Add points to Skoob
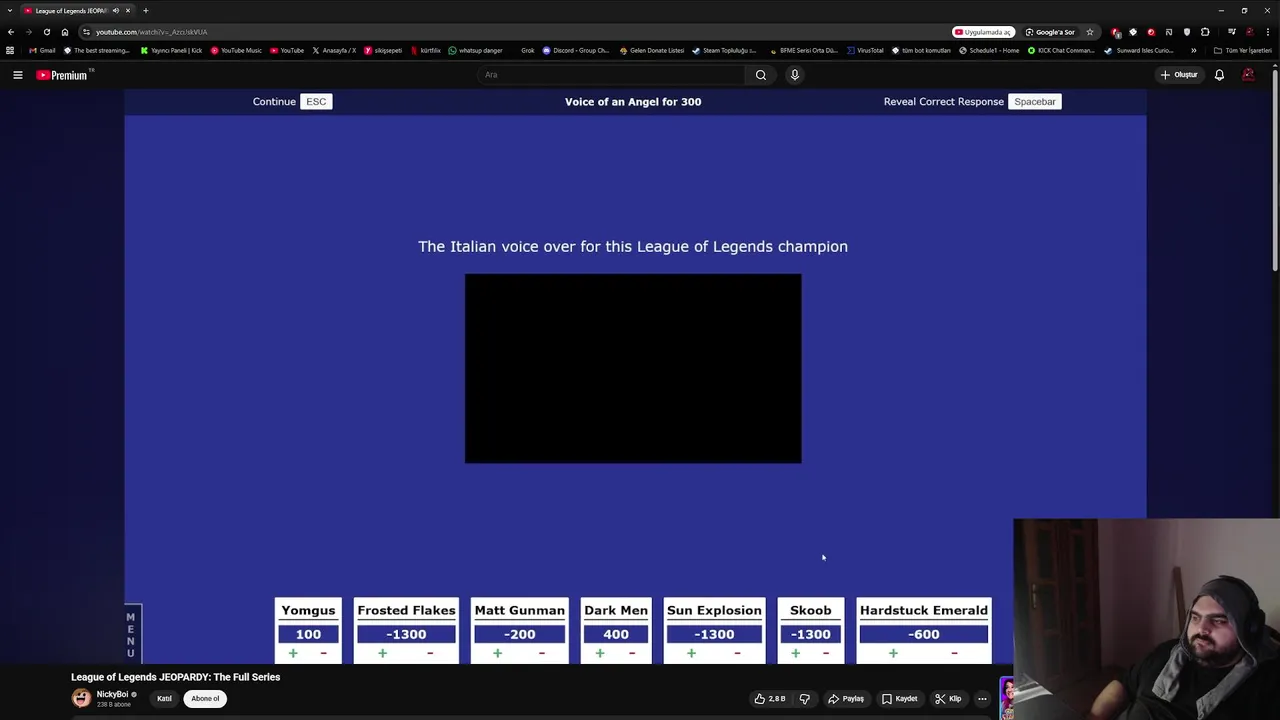1280x720 pixels. tap(796, 653)
